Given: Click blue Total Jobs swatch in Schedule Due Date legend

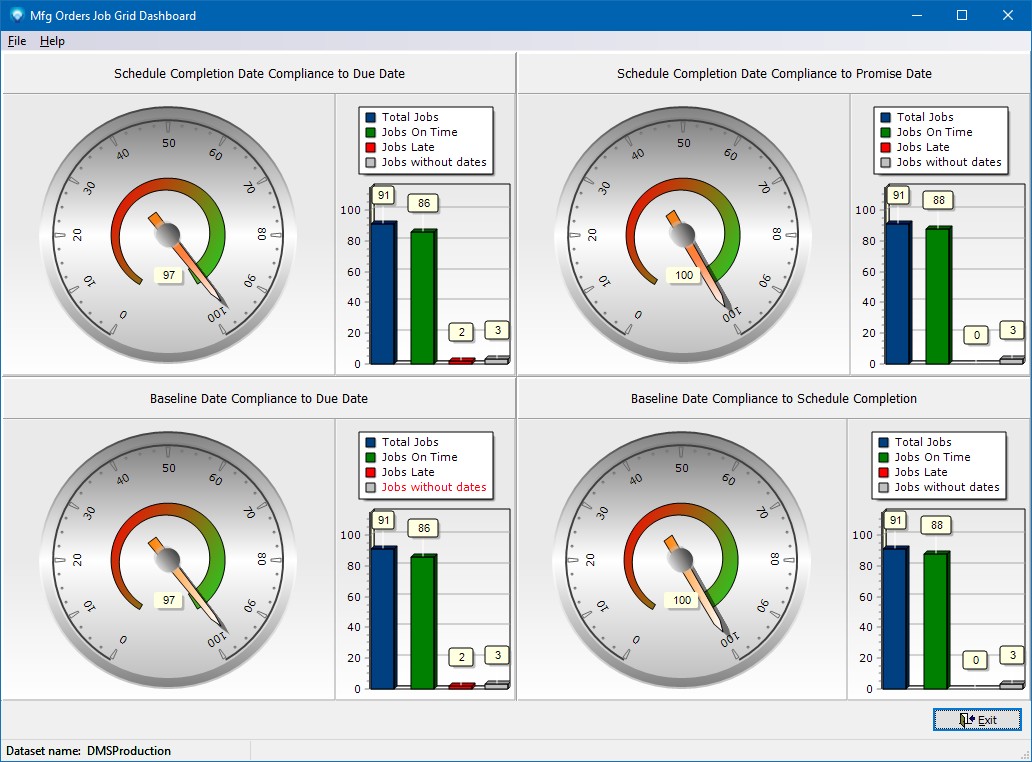Looking at the screenshot, I should tap(370, 117).
